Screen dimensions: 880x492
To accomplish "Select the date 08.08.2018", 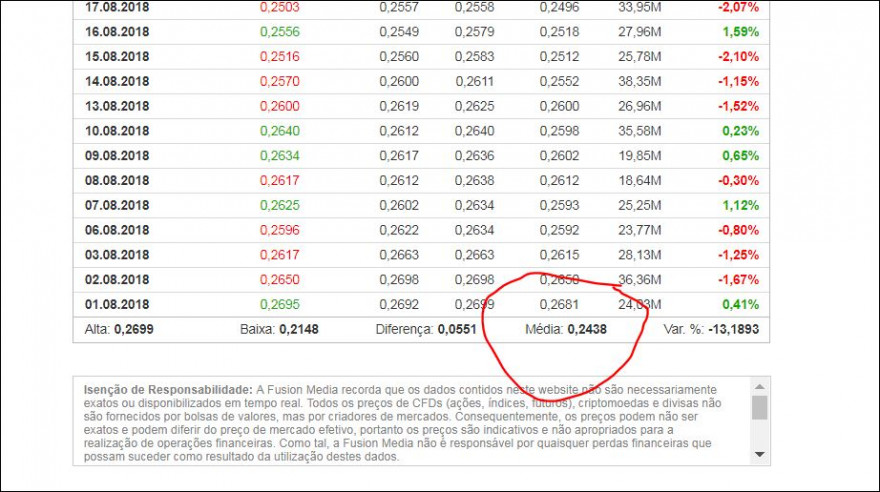I will 117,181.
